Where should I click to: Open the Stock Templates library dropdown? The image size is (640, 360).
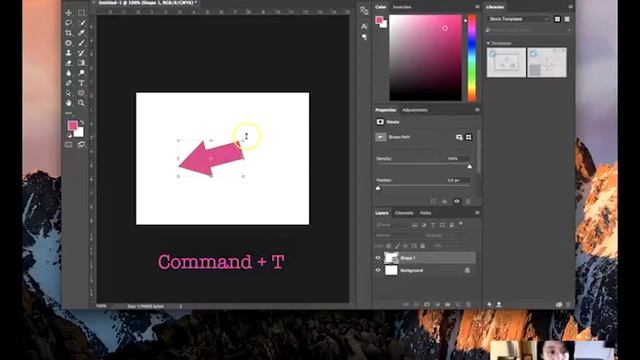(x=518, y=19)
